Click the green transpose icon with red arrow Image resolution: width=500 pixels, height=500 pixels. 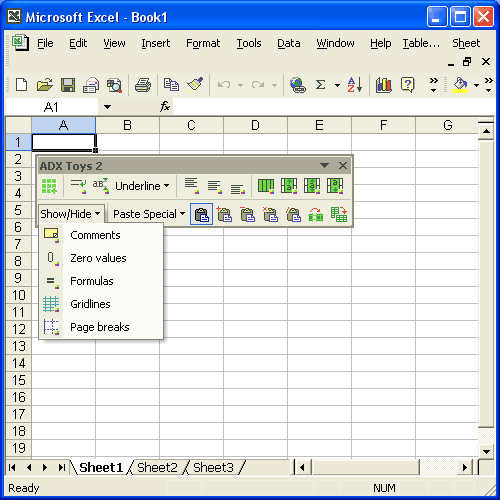click(316, 214)
